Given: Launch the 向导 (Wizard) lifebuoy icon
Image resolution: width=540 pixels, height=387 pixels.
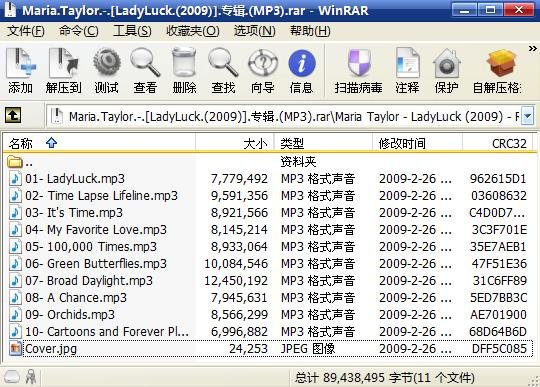Looking at the screenshot, I should [263, 71].
